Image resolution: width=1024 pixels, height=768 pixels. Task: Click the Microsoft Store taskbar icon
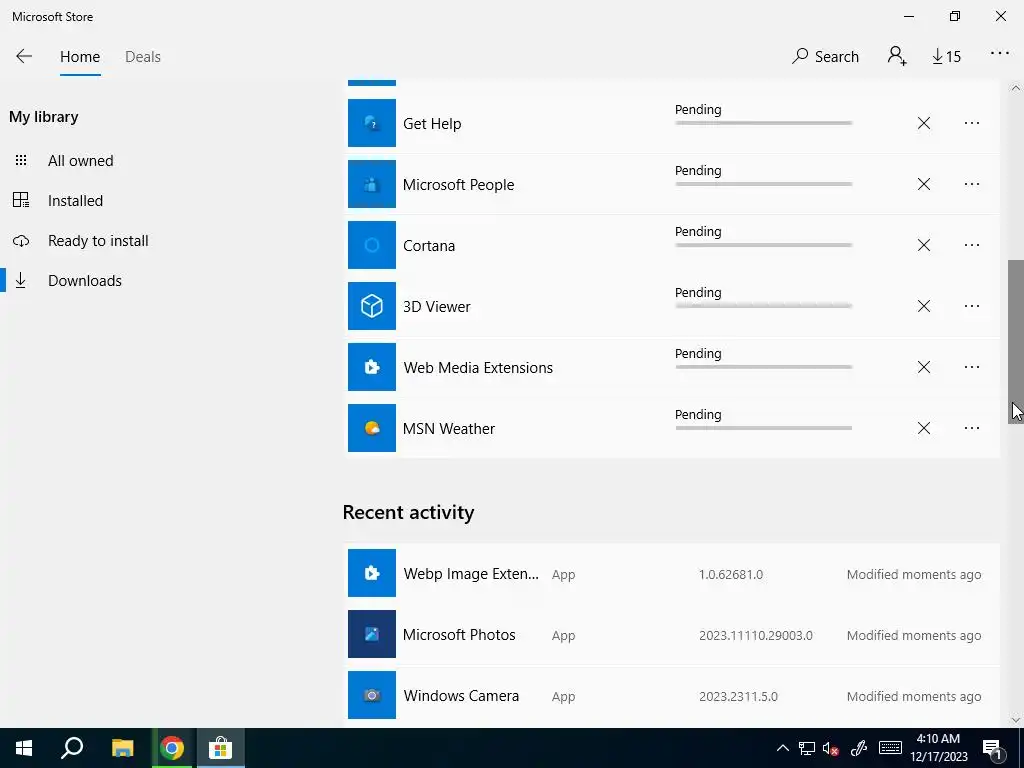coord(221,748)
